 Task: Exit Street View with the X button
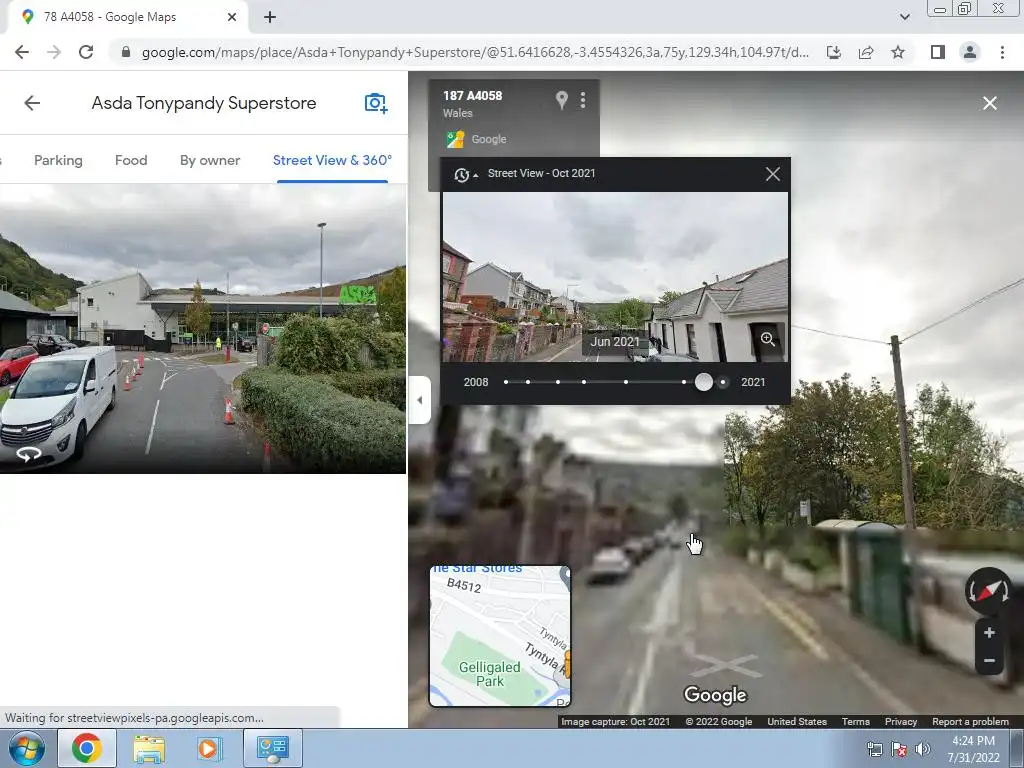989,103
